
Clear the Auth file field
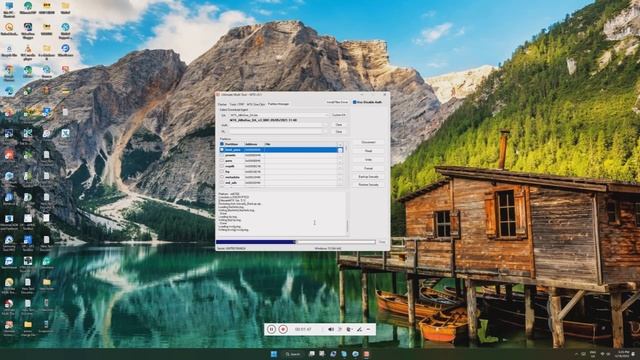pyautogui.click(x=339, y=125)
